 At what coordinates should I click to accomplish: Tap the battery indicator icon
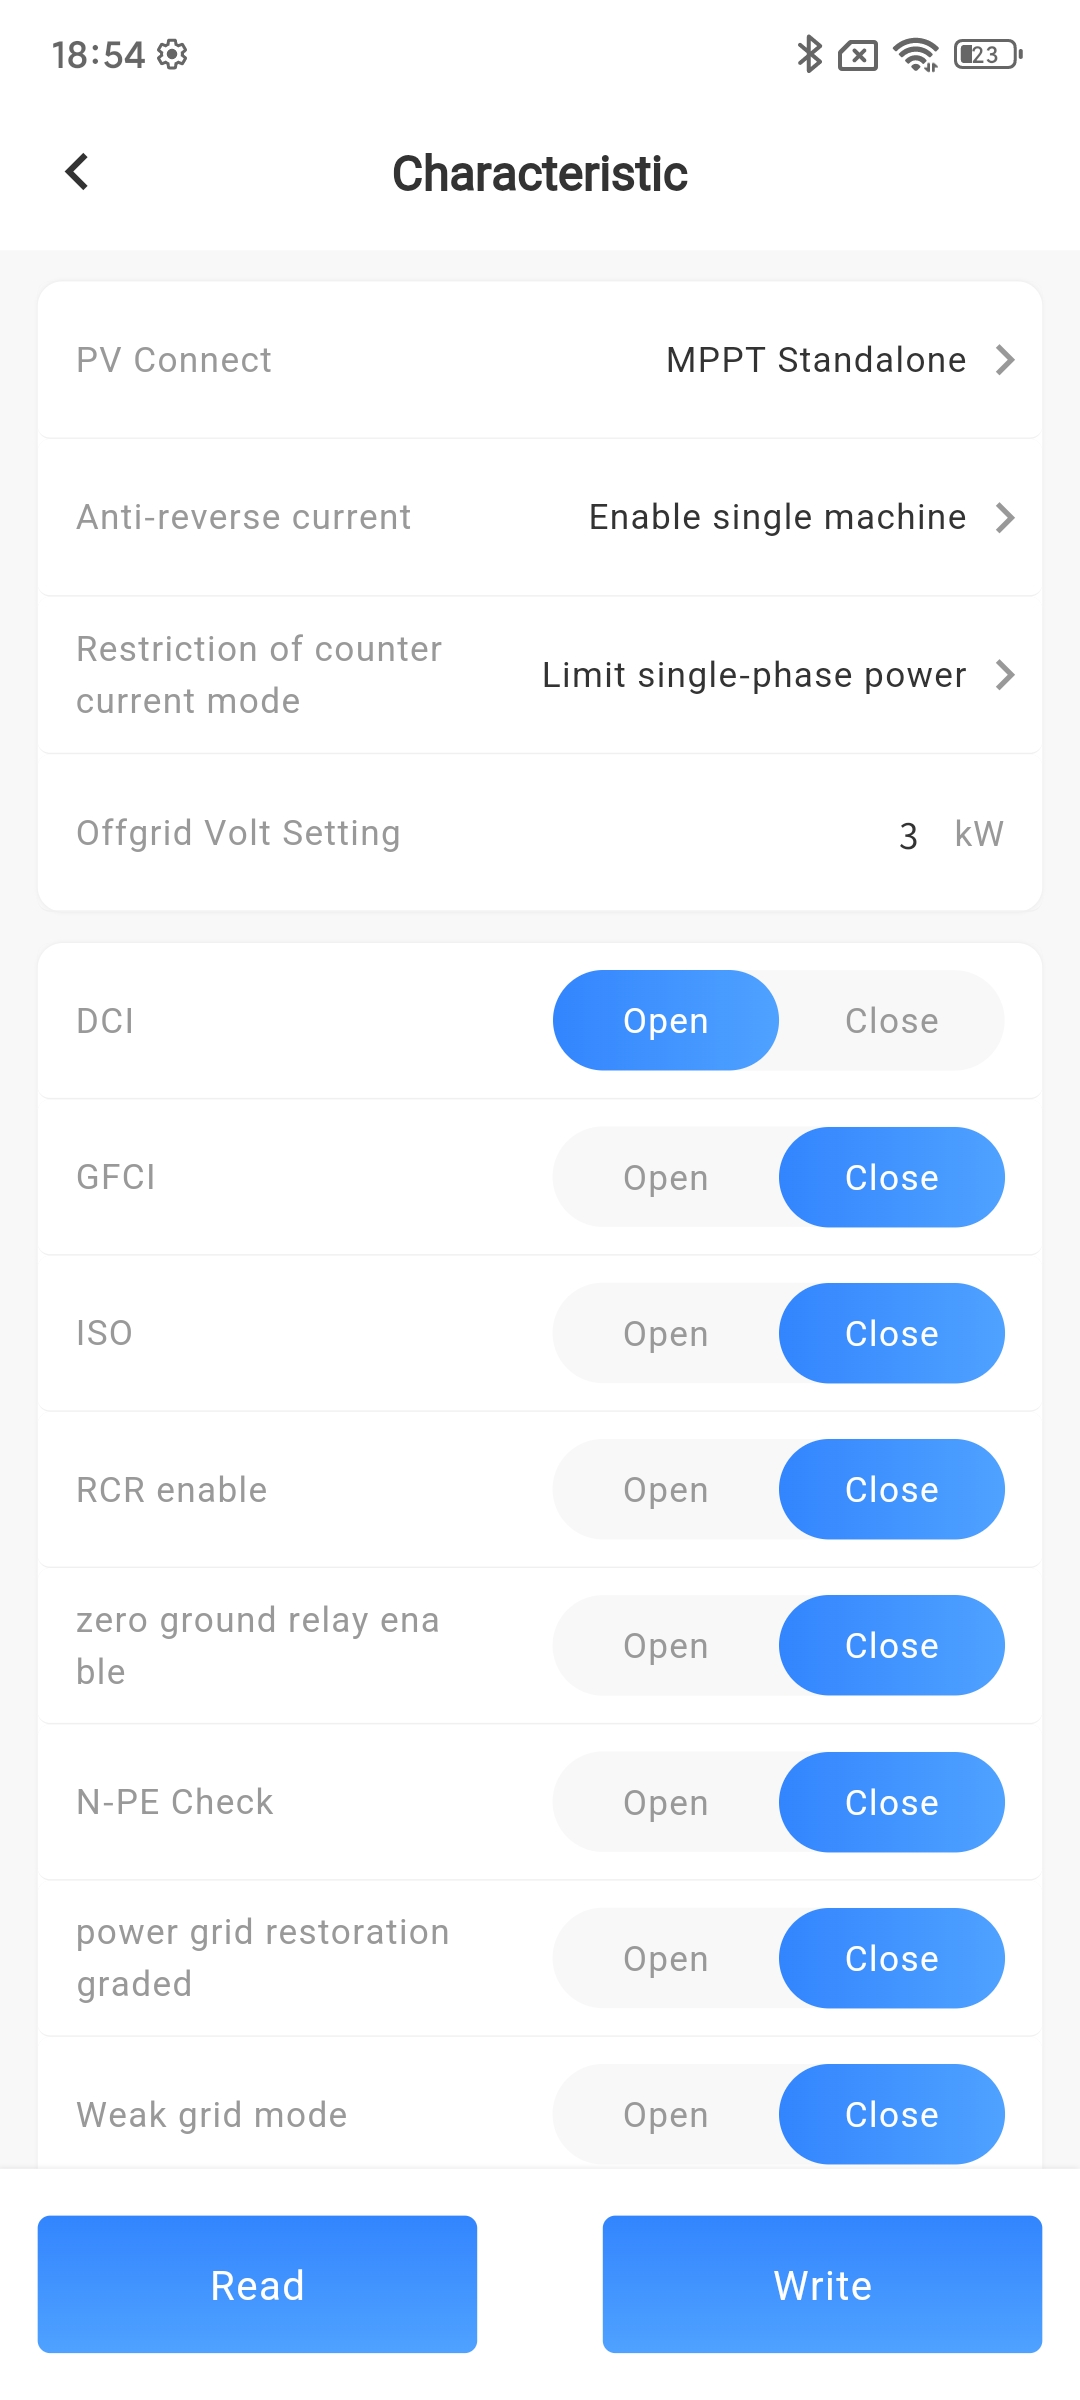(988, 54)
